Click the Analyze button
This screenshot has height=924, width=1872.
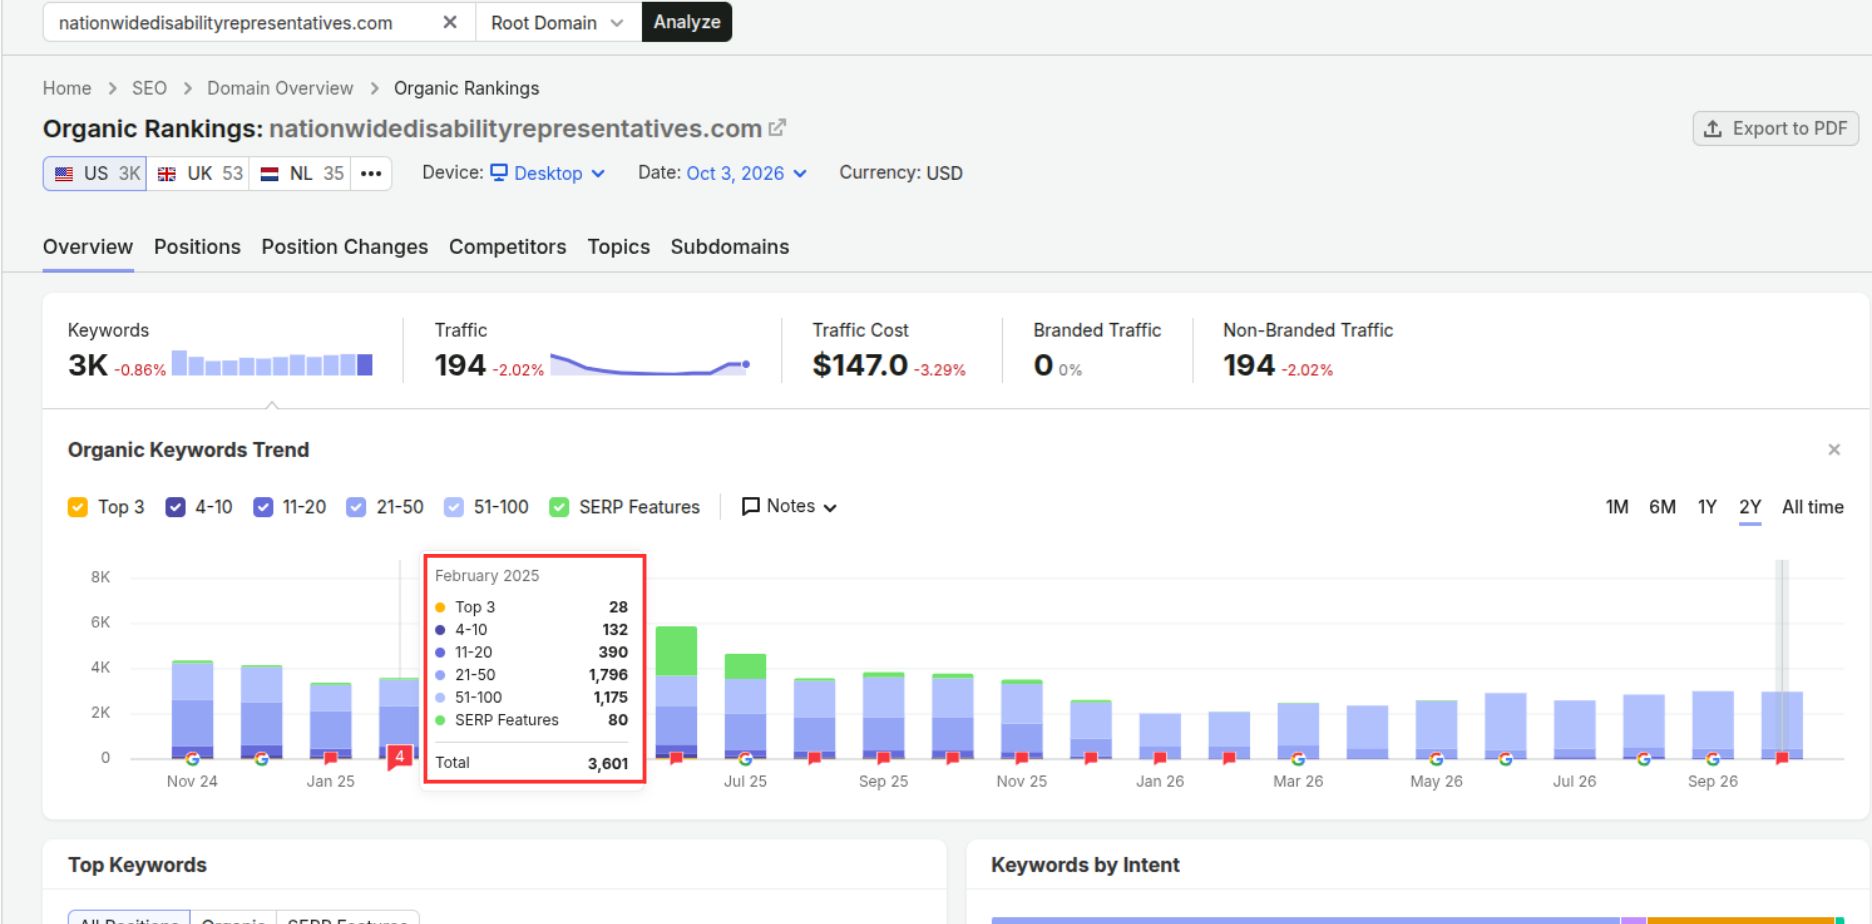687,22
